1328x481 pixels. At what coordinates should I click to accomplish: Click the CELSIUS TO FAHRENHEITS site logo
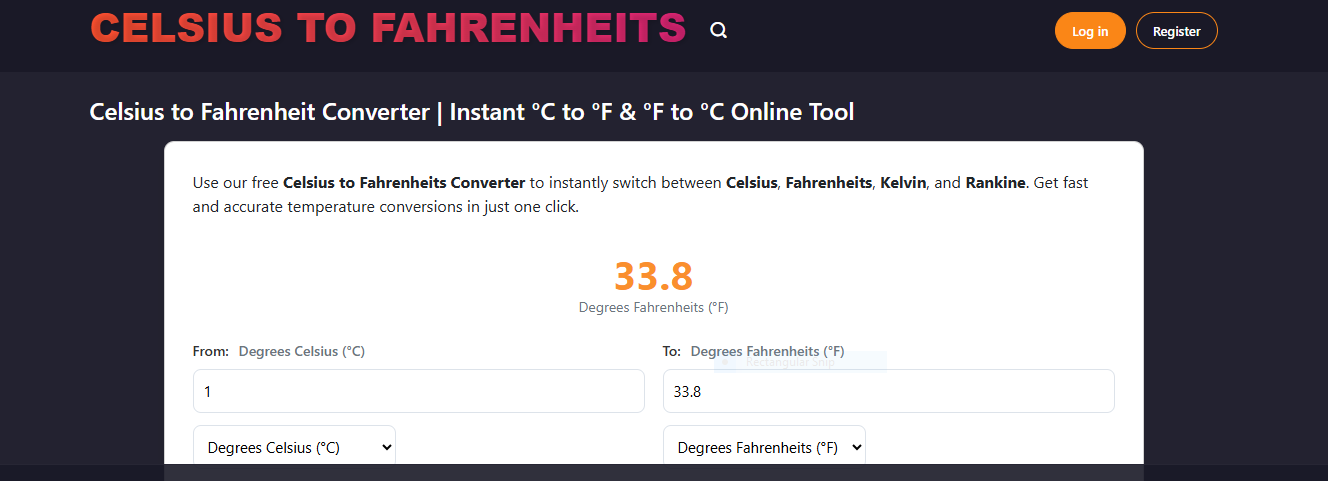click(x=388, y=28)
